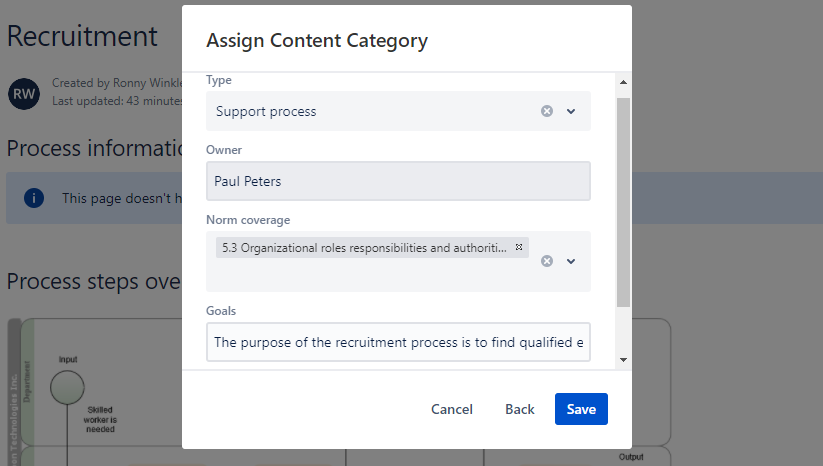The height and width of the screenshot is (466, 823).
Task: Expand the Type dropdown chevron
Action: (571, 111)
